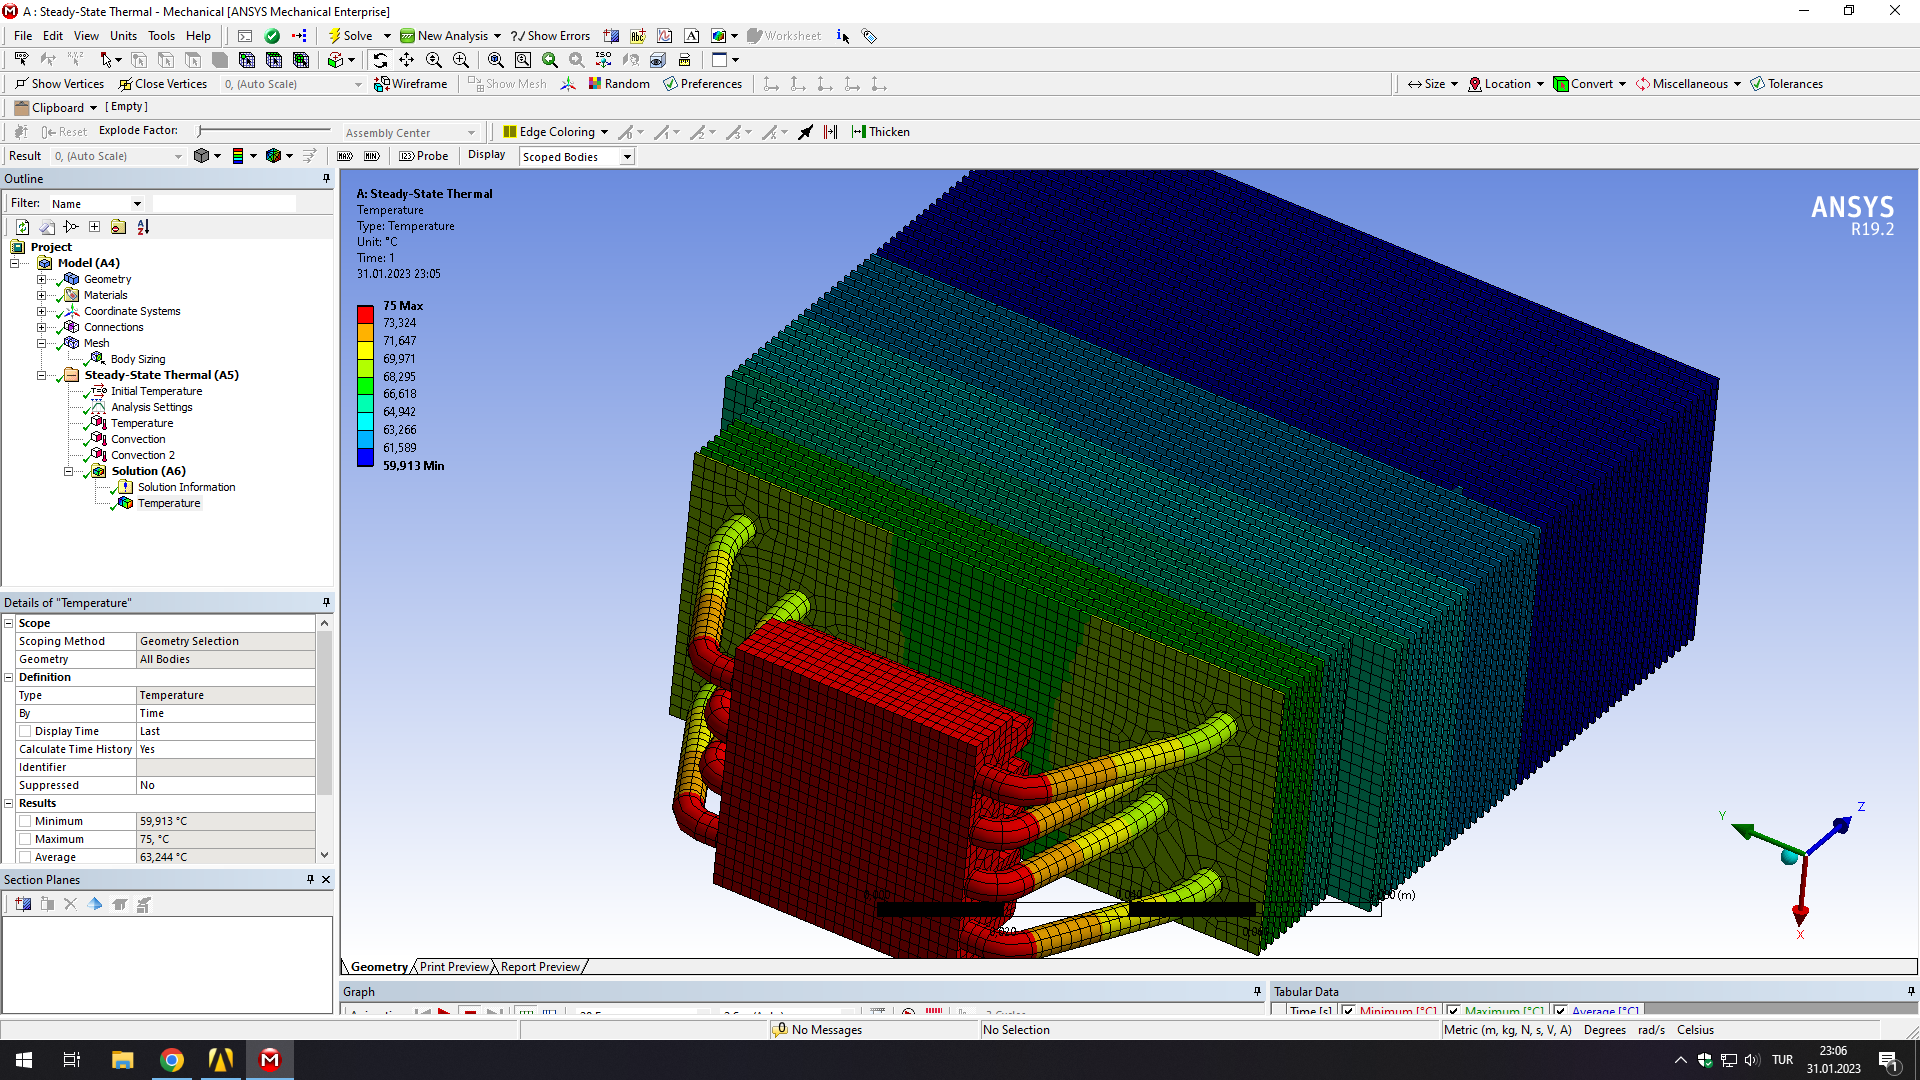
Task: Click the Rotate view tool icon
Action: click(x=380, y=60)
